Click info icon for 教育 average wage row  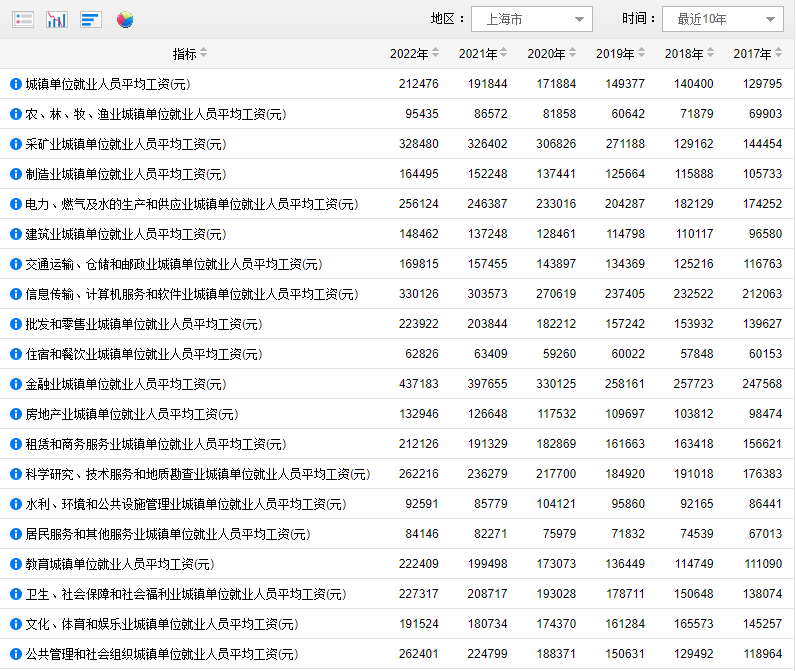(x=16, y=564)
